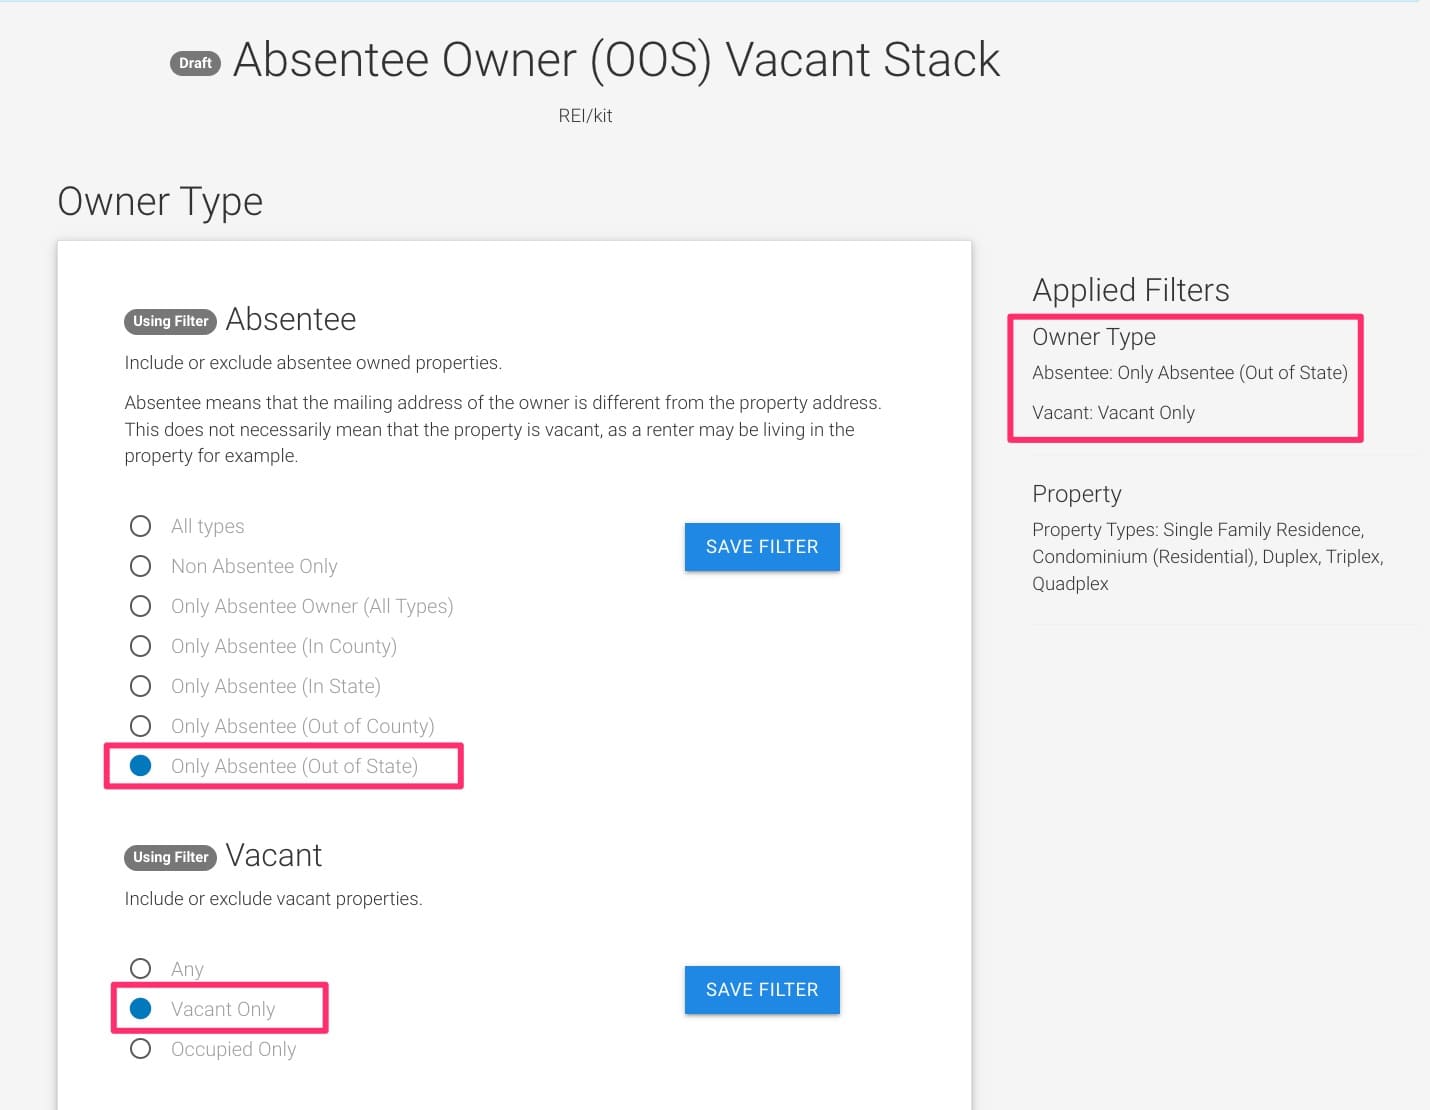Select Any under the Vacant filter
The width and height of the screenshot is (1430, 1110).
141,968
